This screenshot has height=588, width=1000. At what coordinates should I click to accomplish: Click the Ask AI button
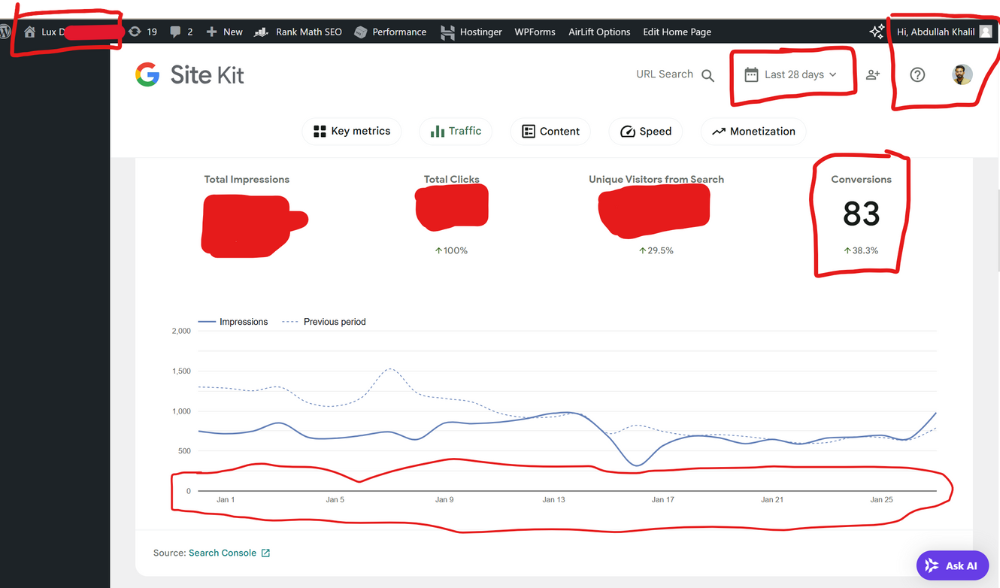click(x=952, y=566)
